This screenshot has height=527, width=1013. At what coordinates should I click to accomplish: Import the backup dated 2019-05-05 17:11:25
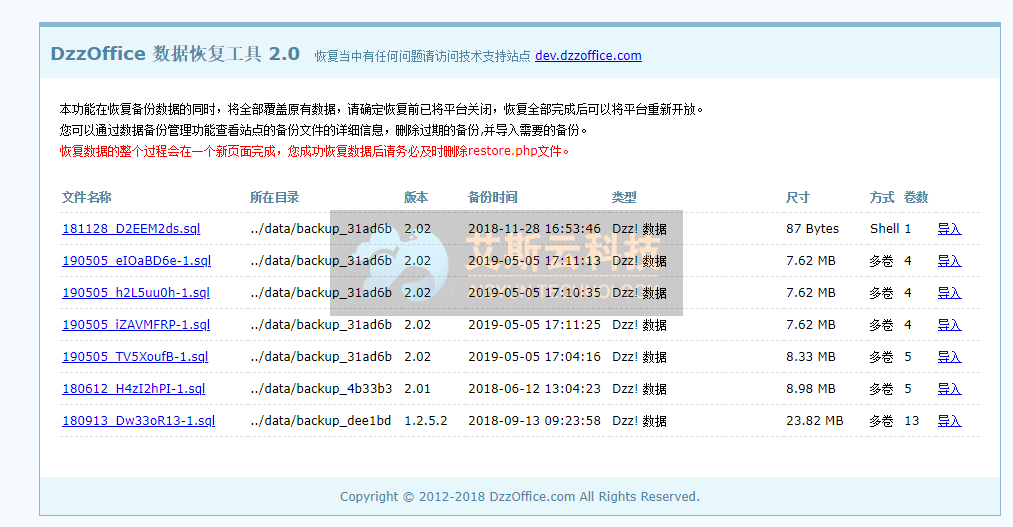[948, 325]
